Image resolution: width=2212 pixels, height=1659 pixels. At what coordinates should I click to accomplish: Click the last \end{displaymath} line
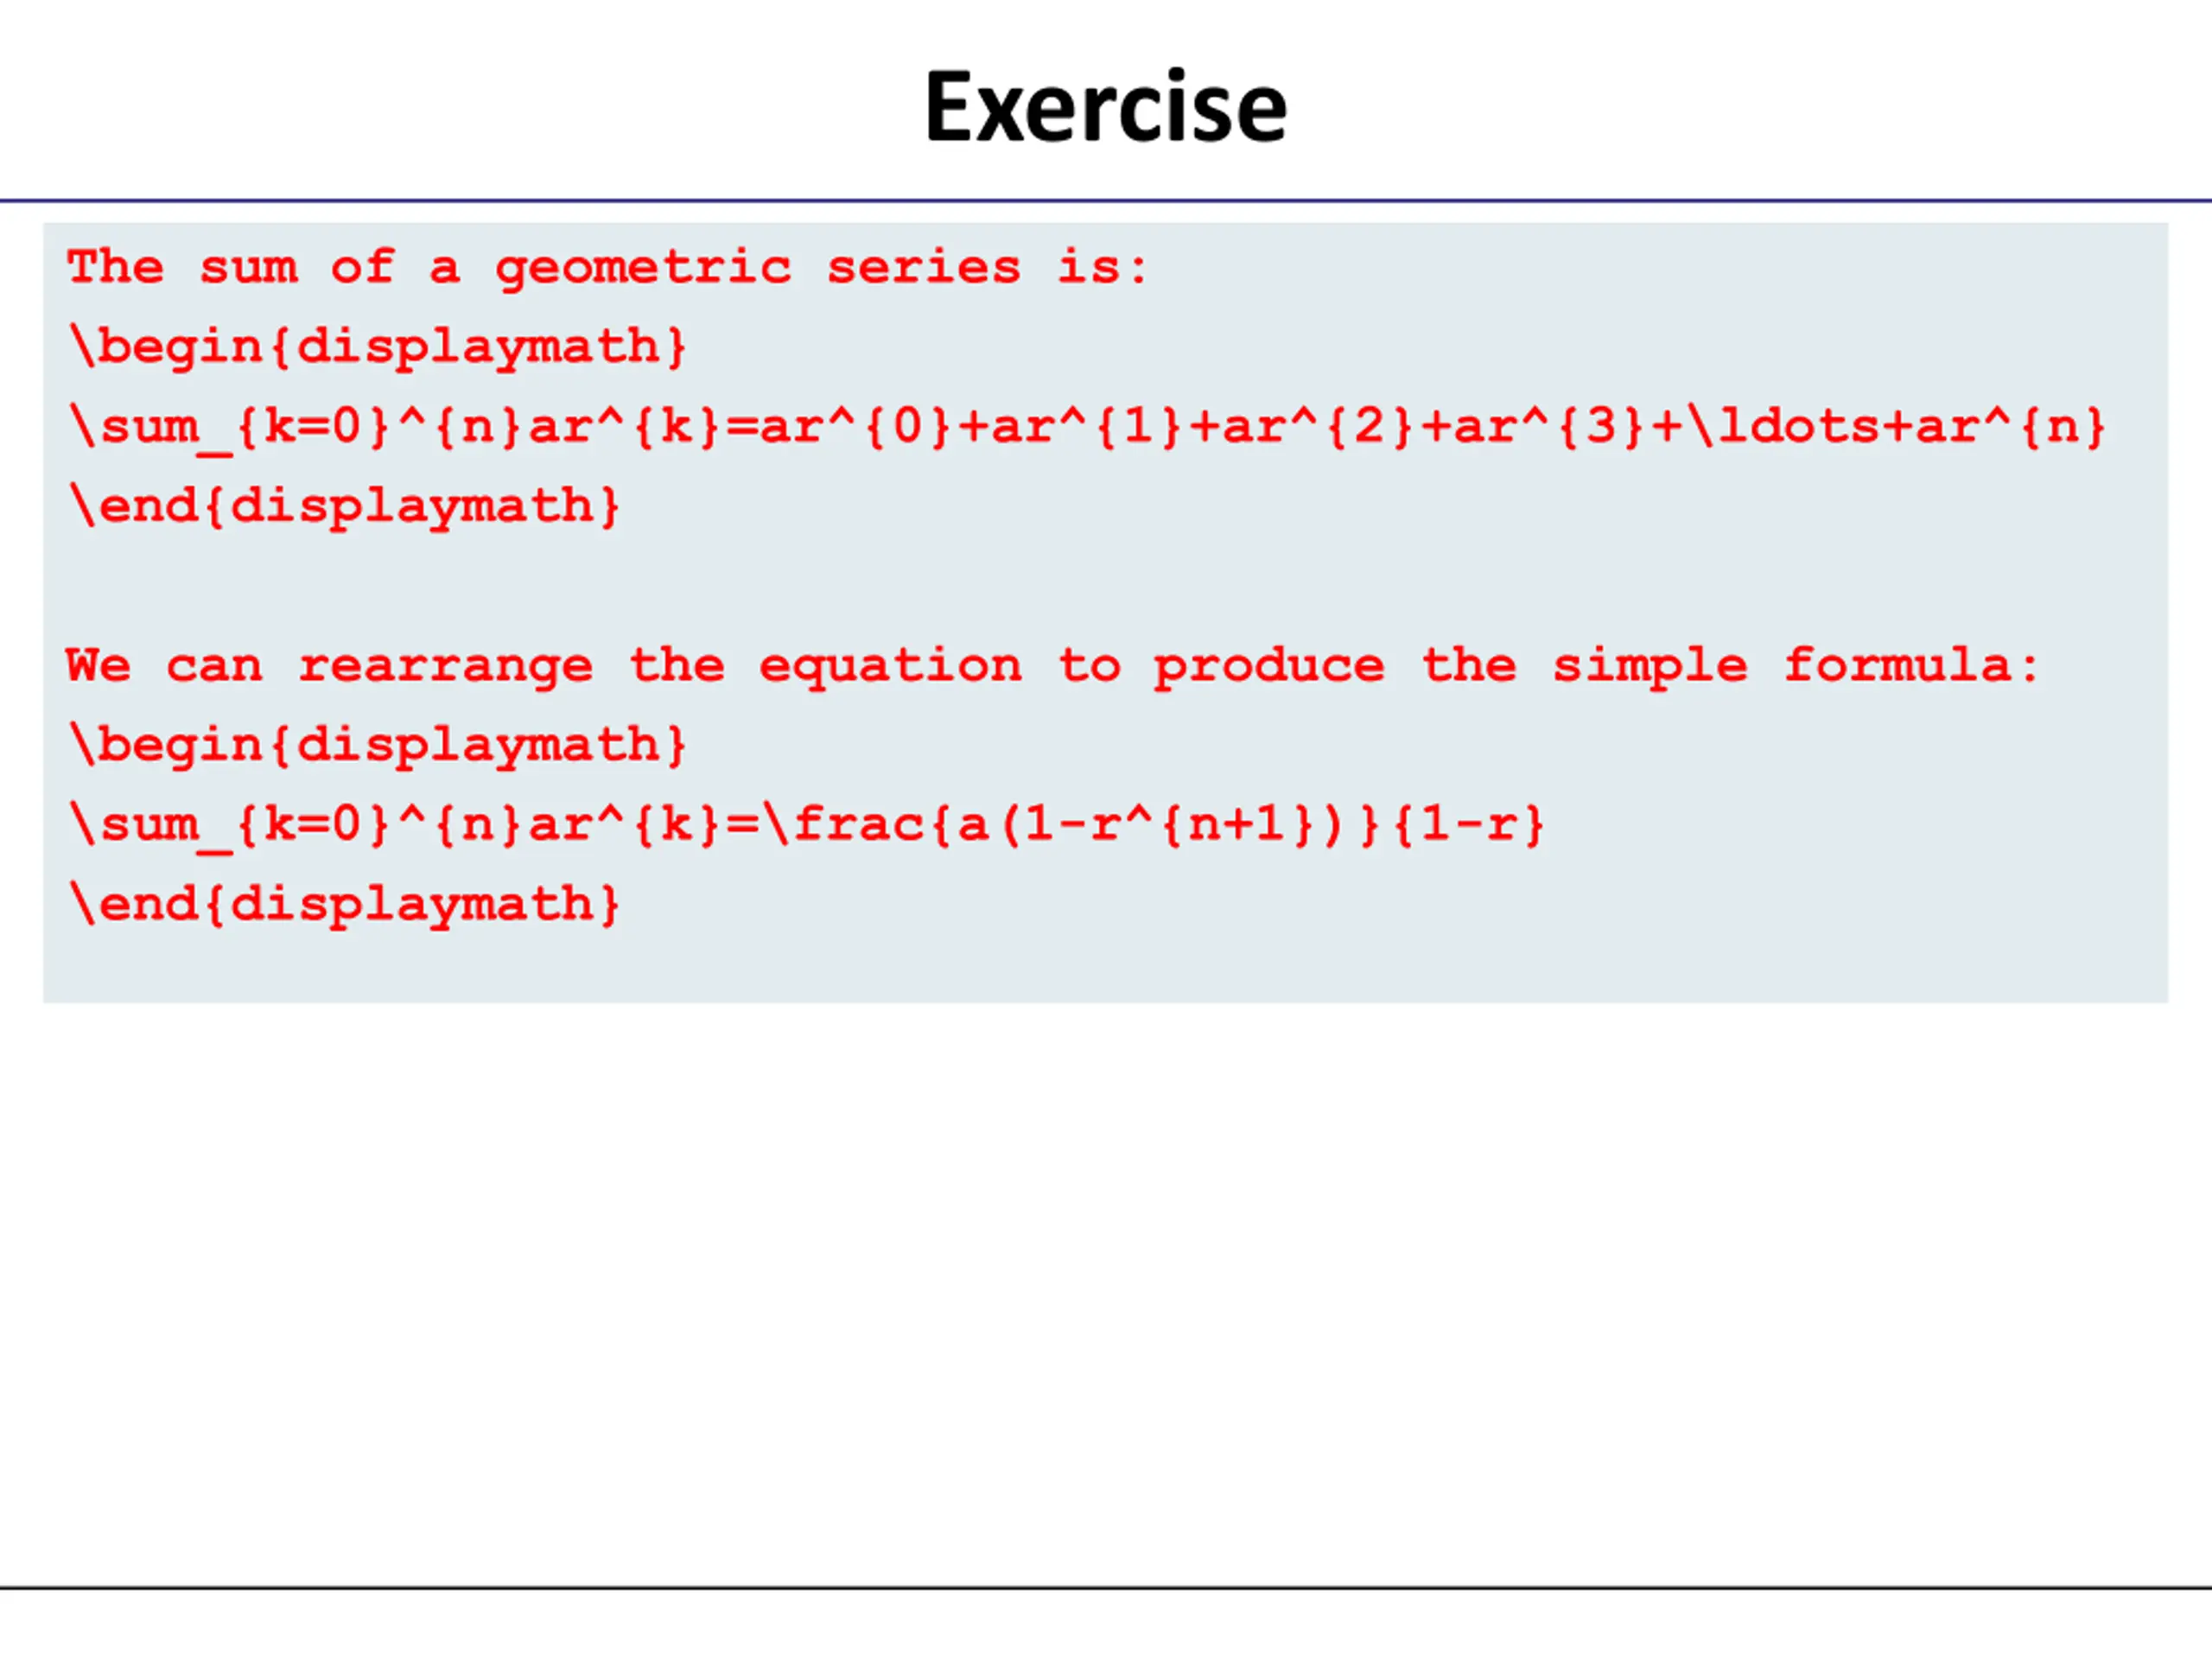pos(345,905)
